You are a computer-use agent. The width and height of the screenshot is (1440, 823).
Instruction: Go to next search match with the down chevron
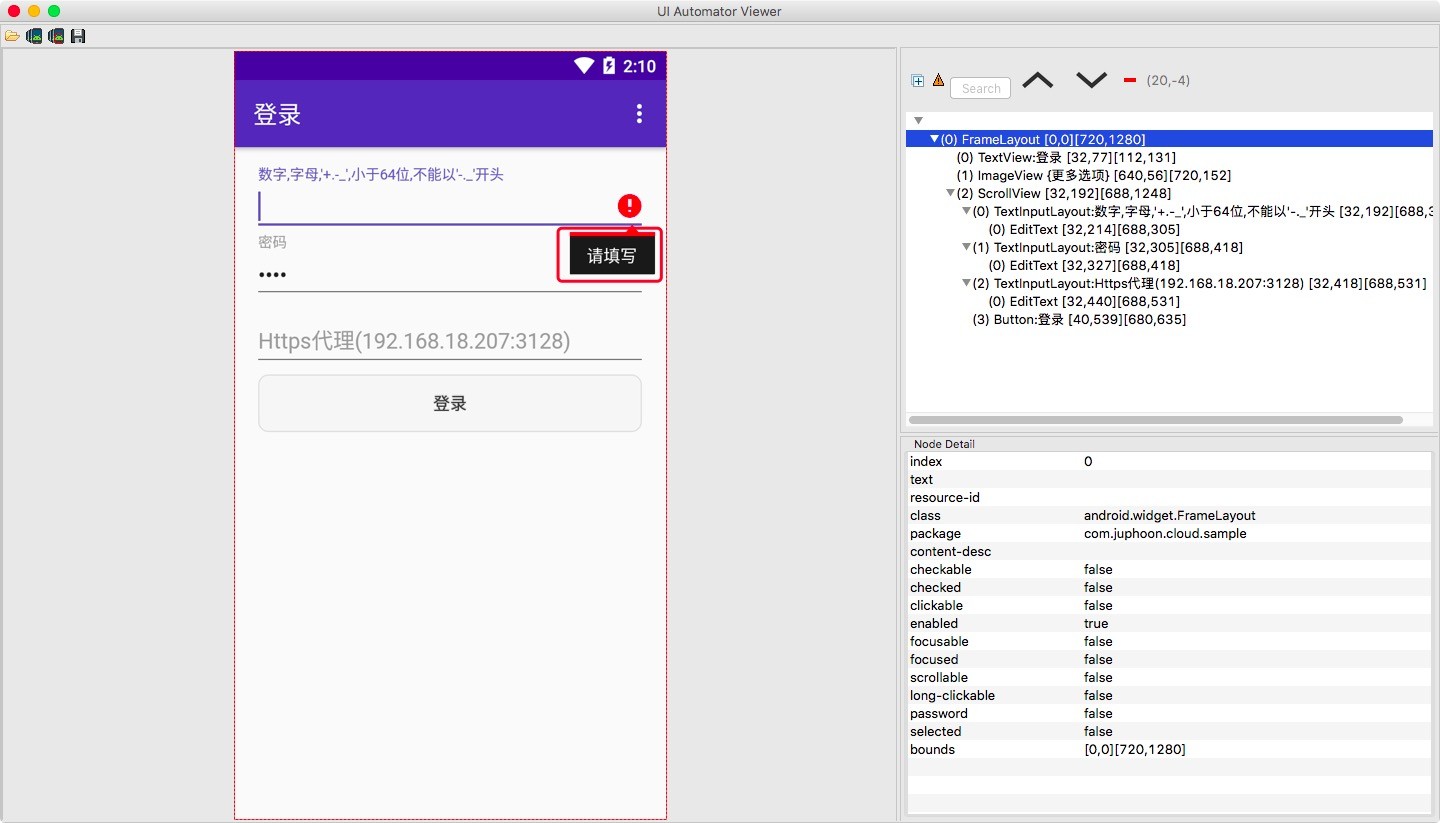click(x=1091, y=80)
